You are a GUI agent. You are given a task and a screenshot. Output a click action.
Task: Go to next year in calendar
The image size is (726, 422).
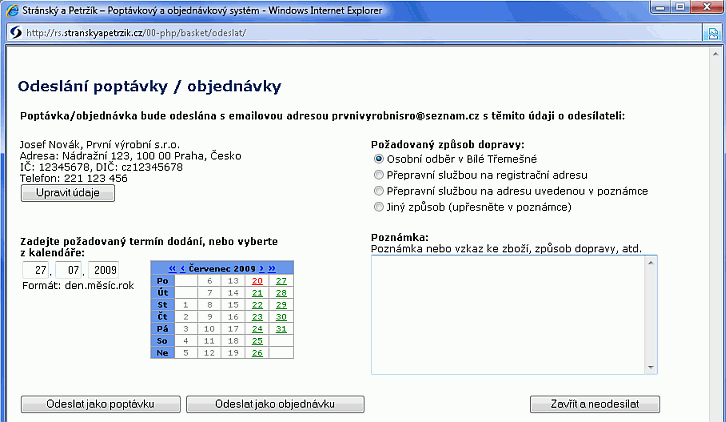[x=272, y=268]
